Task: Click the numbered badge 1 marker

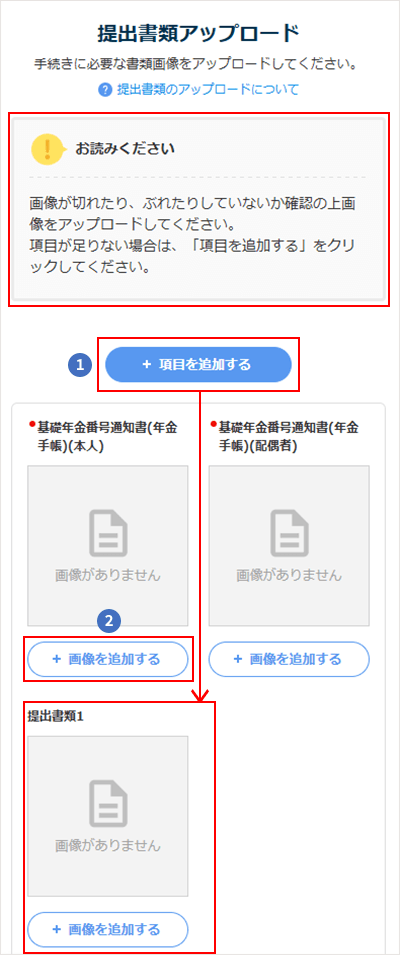Action: (80, 365)
